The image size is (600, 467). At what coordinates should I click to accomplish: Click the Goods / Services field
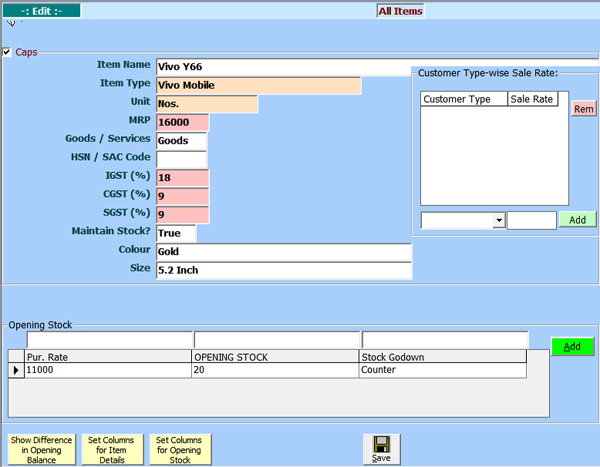(182, 141)
